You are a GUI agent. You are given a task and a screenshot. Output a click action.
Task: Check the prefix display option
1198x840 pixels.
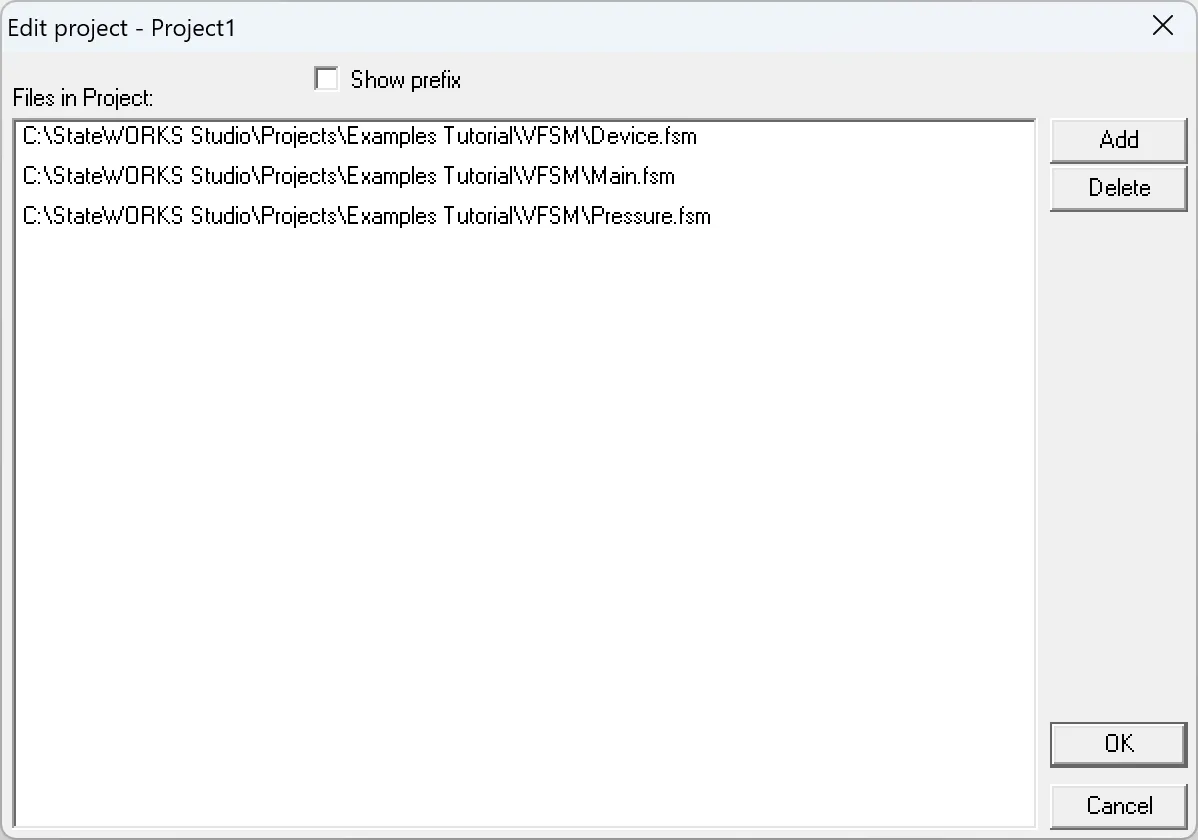coord(326,78)
